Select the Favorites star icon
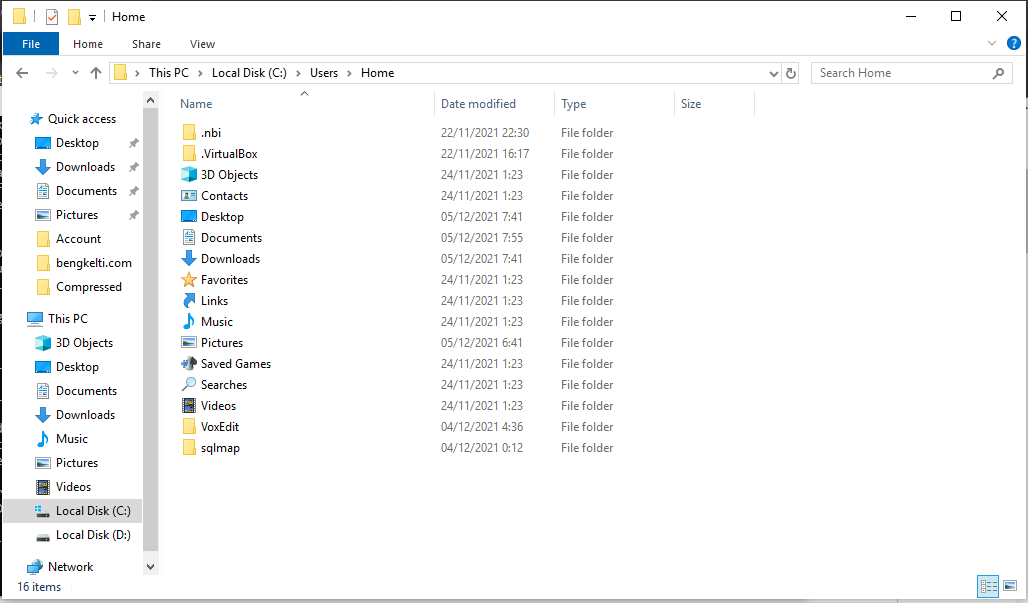 tap(189, 279)
